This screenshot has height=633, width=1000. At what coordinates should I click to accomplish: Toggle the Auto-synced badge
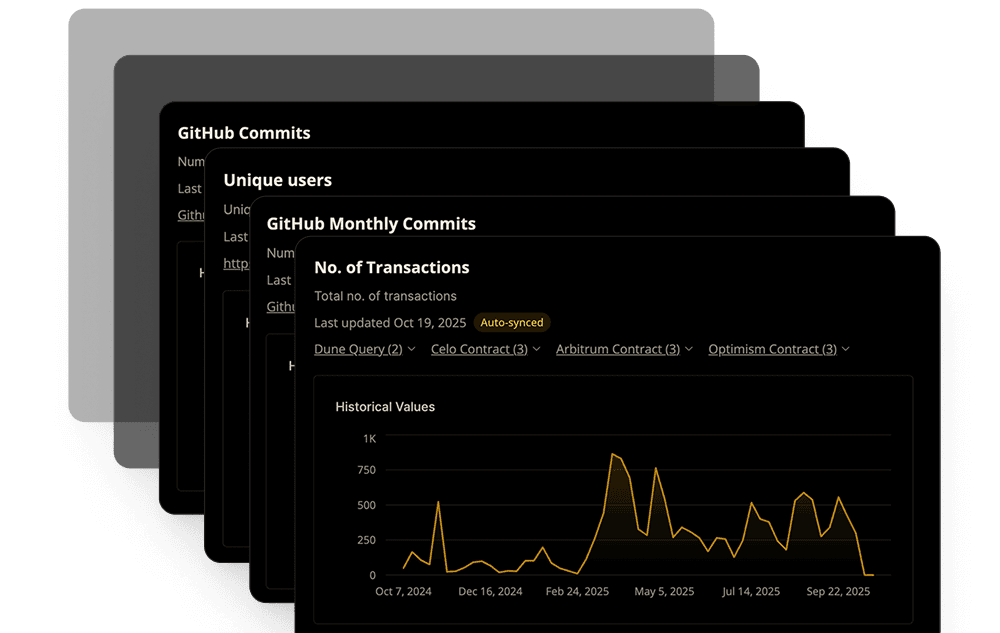[511, 322]
